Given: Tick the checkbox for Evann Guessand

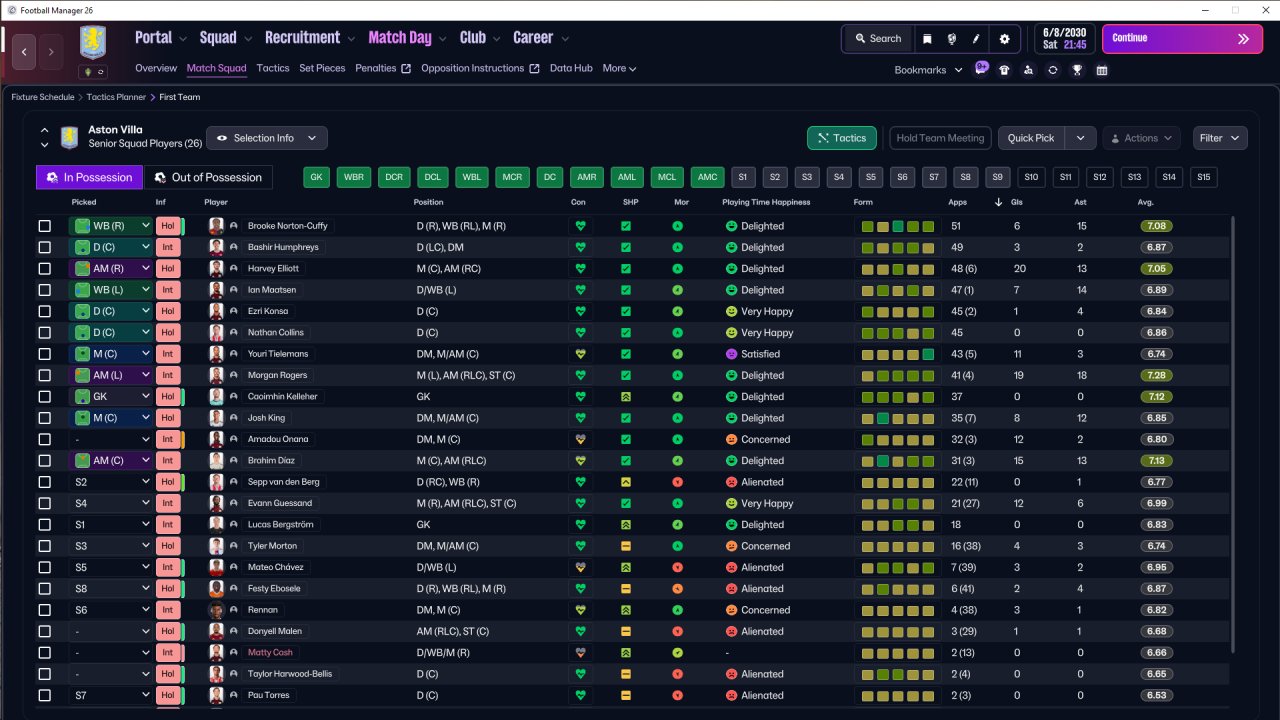Looking at the screenshot, I should (x=44, y=503).
